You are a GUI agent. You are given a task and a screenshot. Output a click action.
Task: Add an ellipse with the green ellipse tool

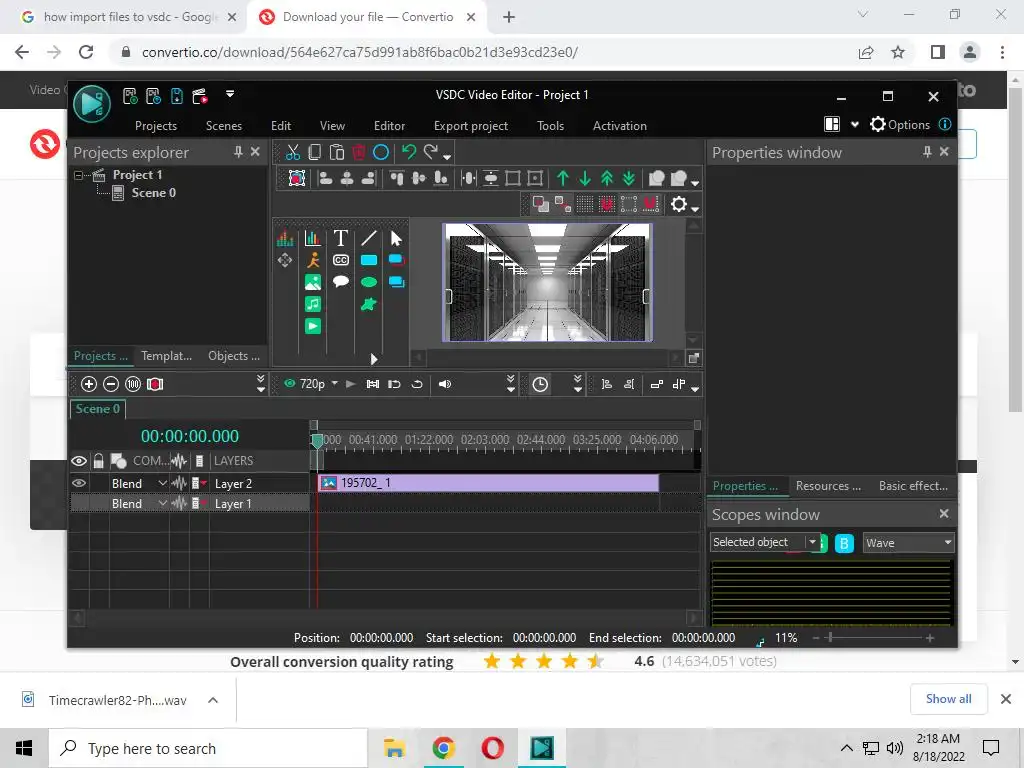[x=369, y=282]
